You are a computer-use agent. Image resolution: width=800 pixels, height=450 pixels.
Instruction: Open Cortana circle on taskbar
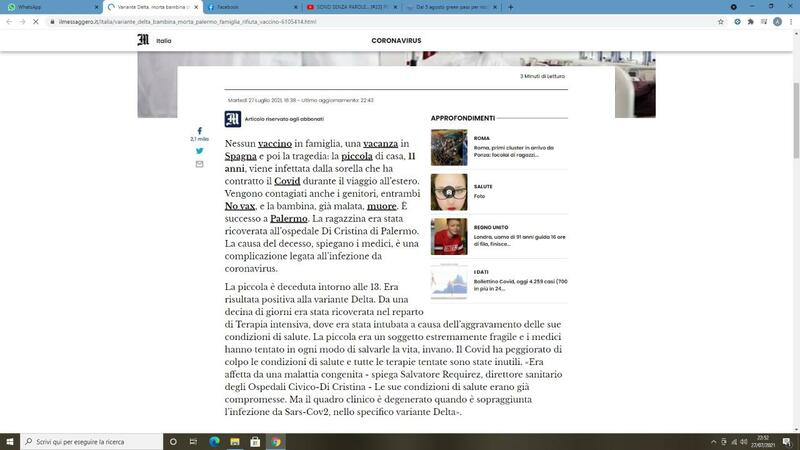(173, 441)
